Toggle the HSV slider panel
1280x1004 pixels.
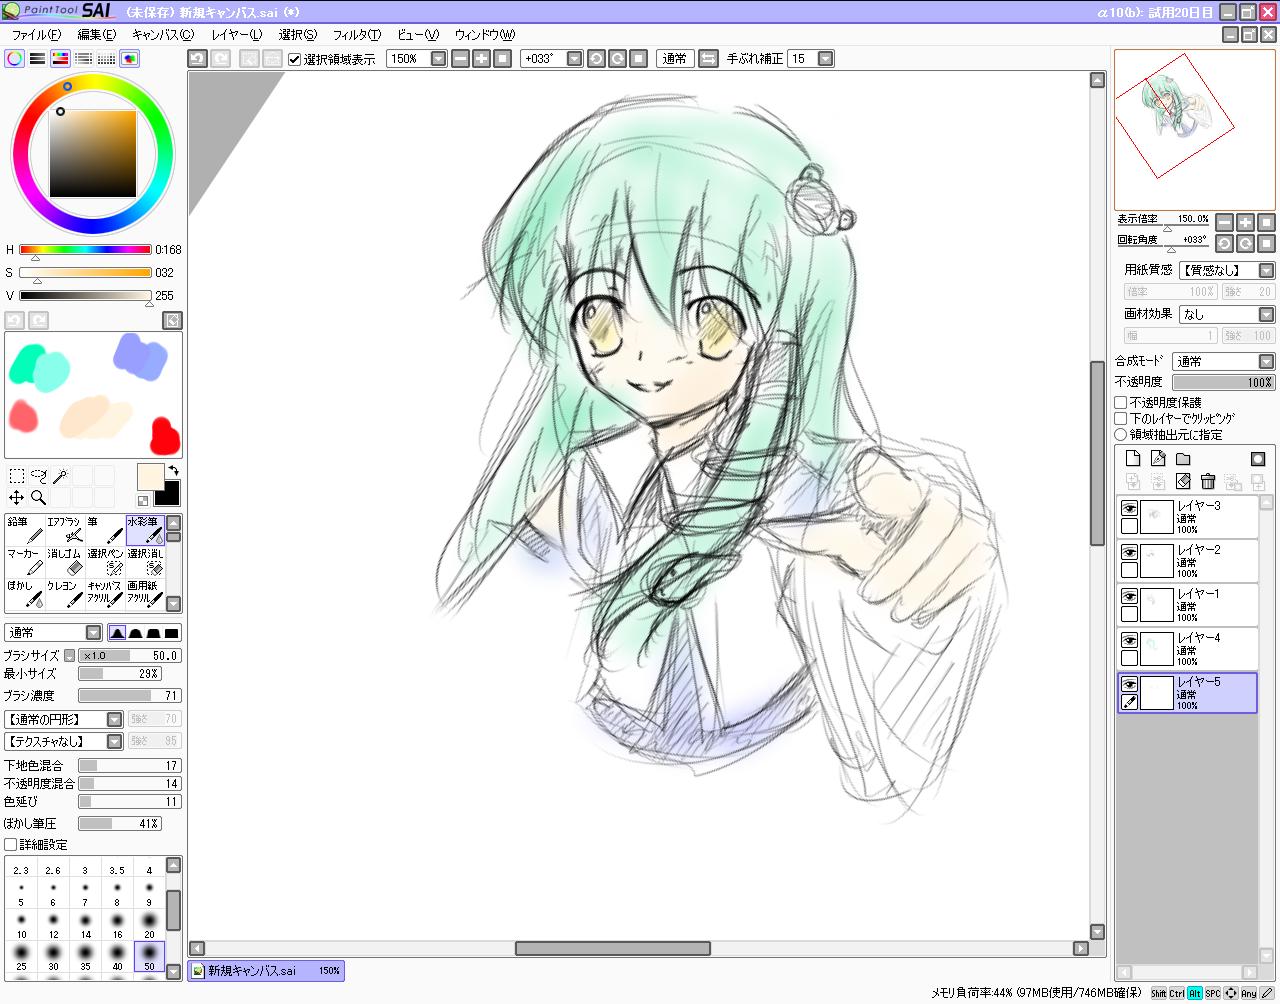pyautogui.click(x=61, y=59)
